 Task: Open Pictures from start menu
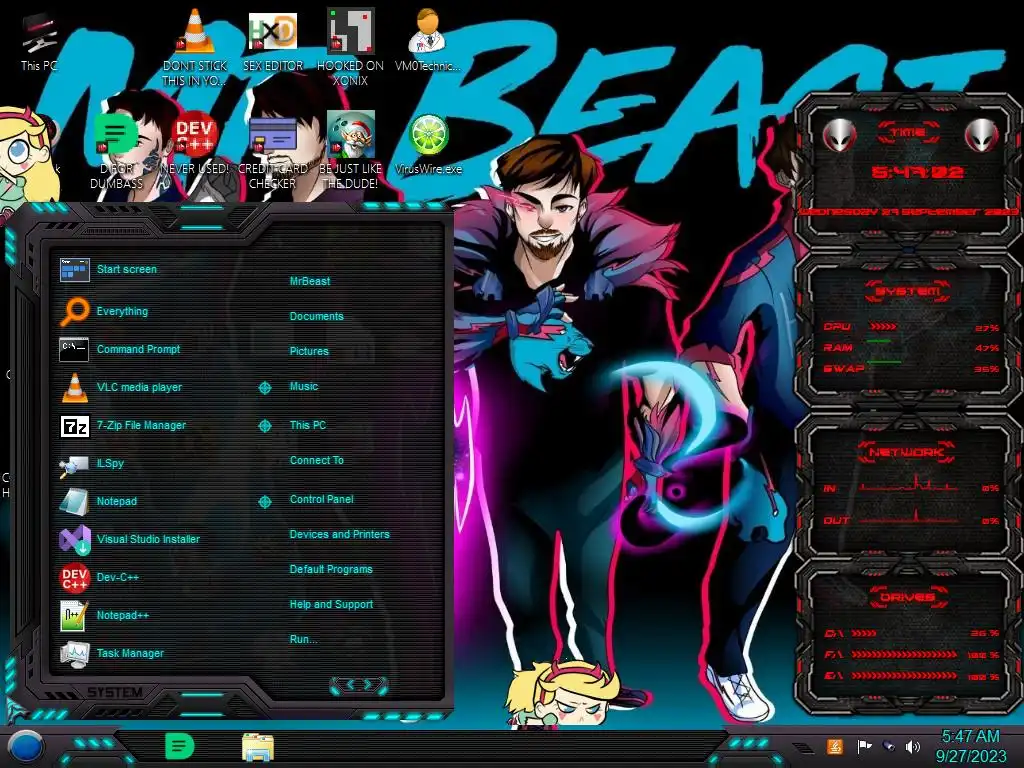(309, 351)
